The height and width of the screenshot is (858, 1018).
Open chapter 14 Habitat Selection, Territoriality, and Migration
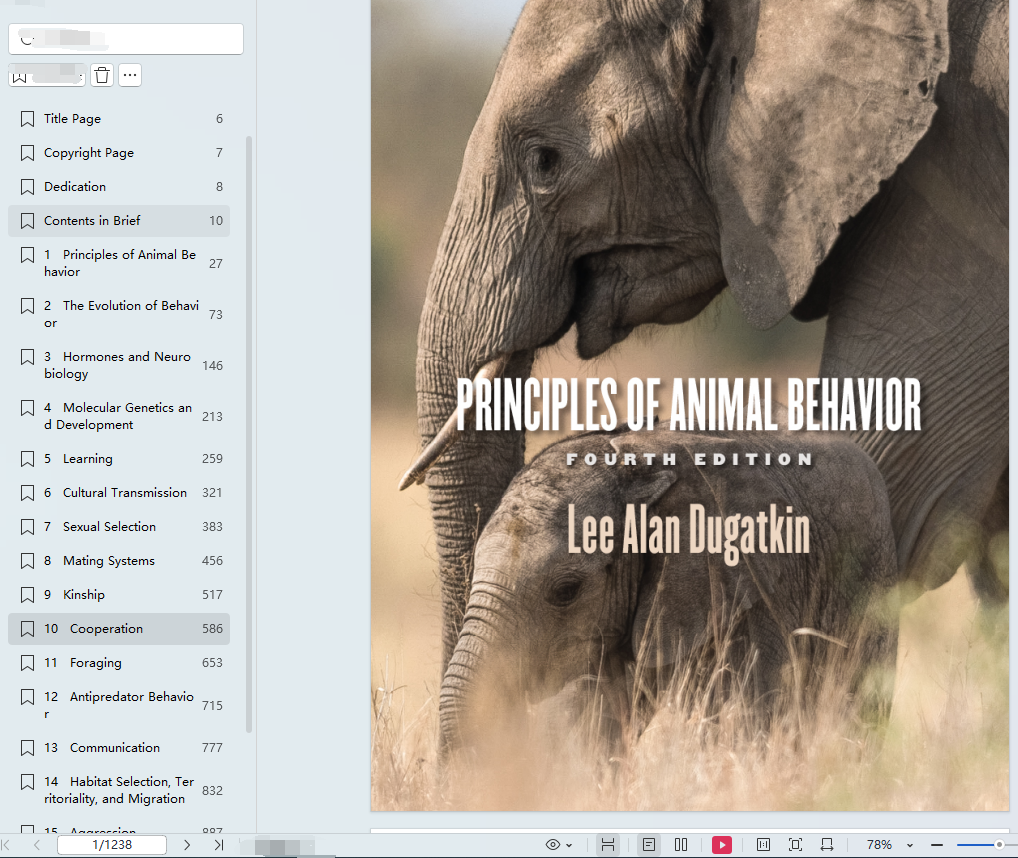pyautogui.click(x=119, y=790)
